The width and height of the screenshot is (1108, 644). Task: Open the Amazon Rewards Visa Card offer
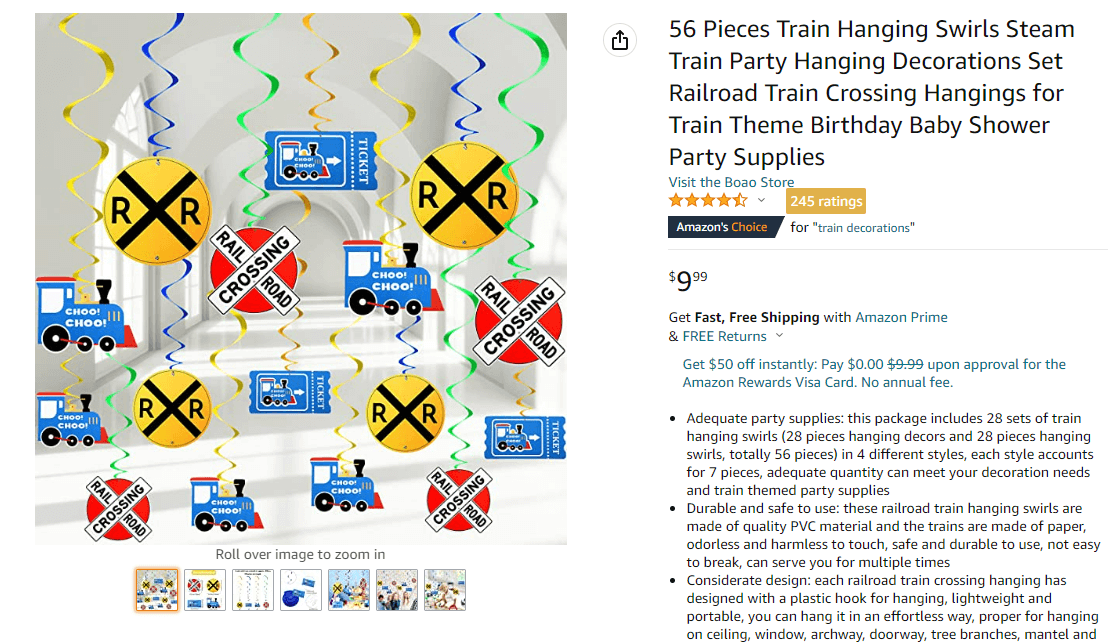coord(874,373)
